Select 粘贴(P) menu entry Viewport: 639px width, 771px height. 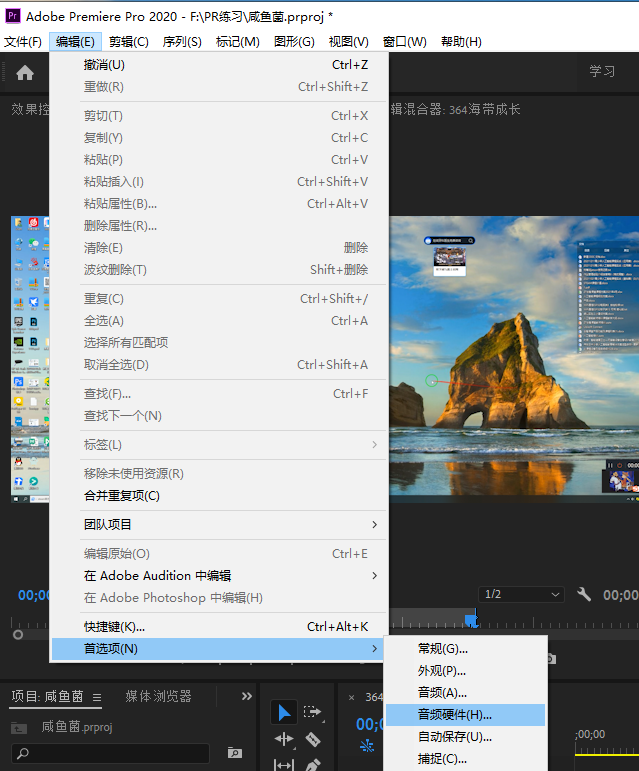[x=218, y=160]
